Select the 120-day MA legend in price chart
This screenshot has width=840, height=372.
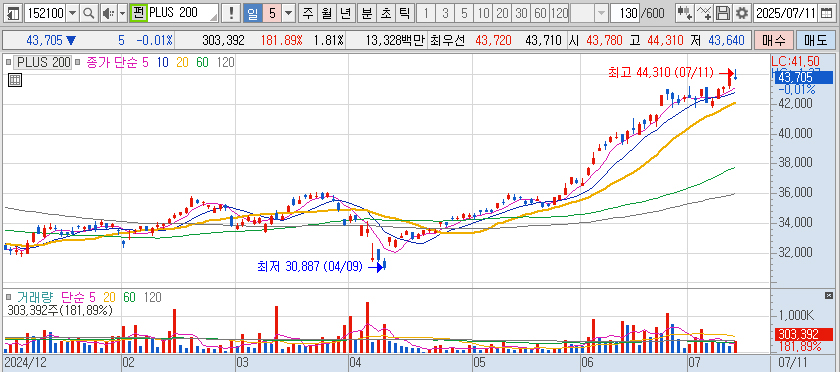(225, 63)
